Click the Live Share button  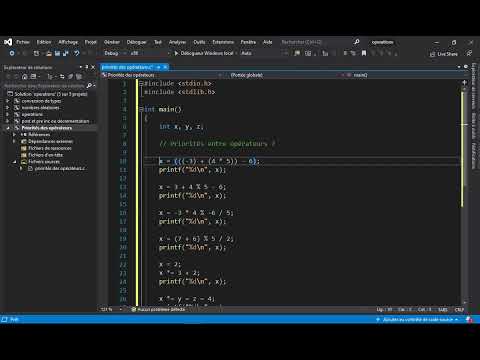tap(444, 54)
